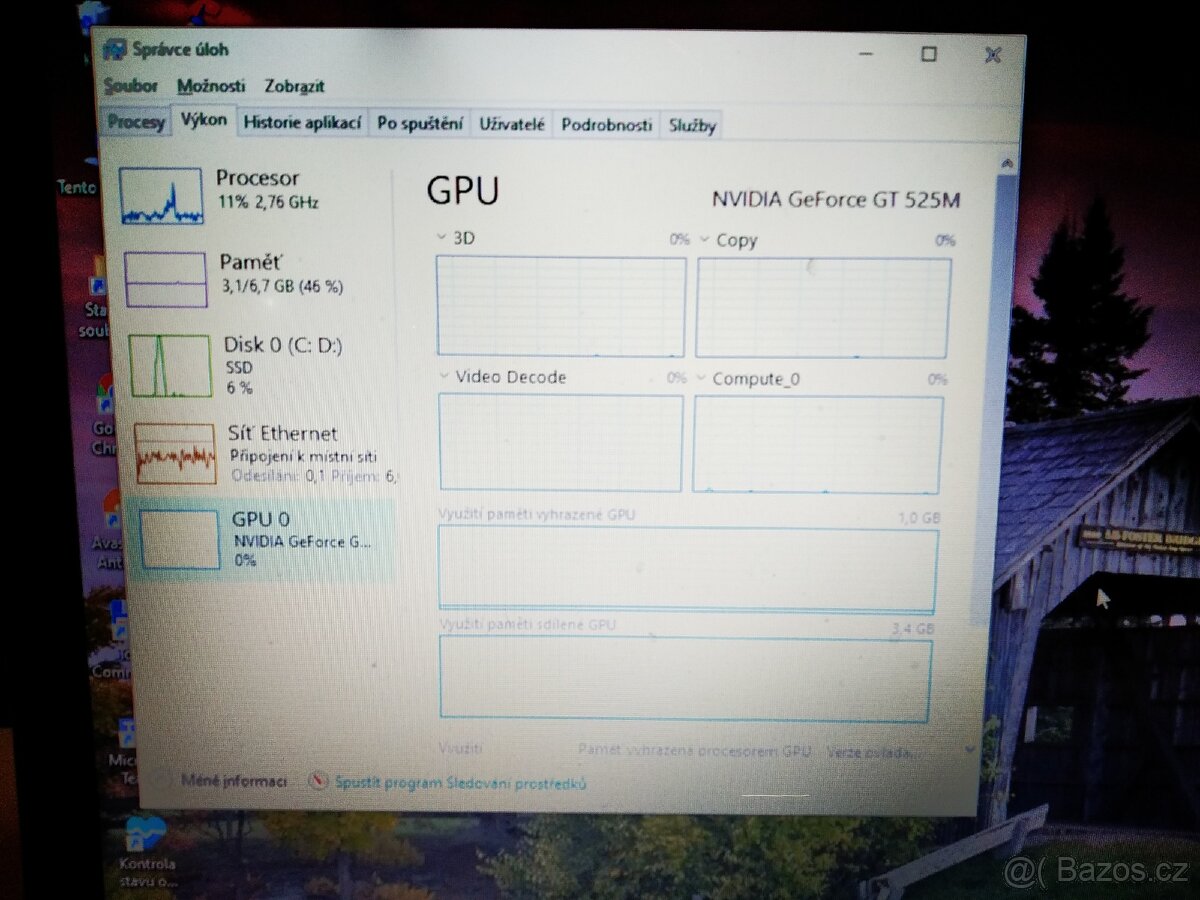Switch to the Procesy tab
This screenshot has width=1200, height=900.
(136, 123)
